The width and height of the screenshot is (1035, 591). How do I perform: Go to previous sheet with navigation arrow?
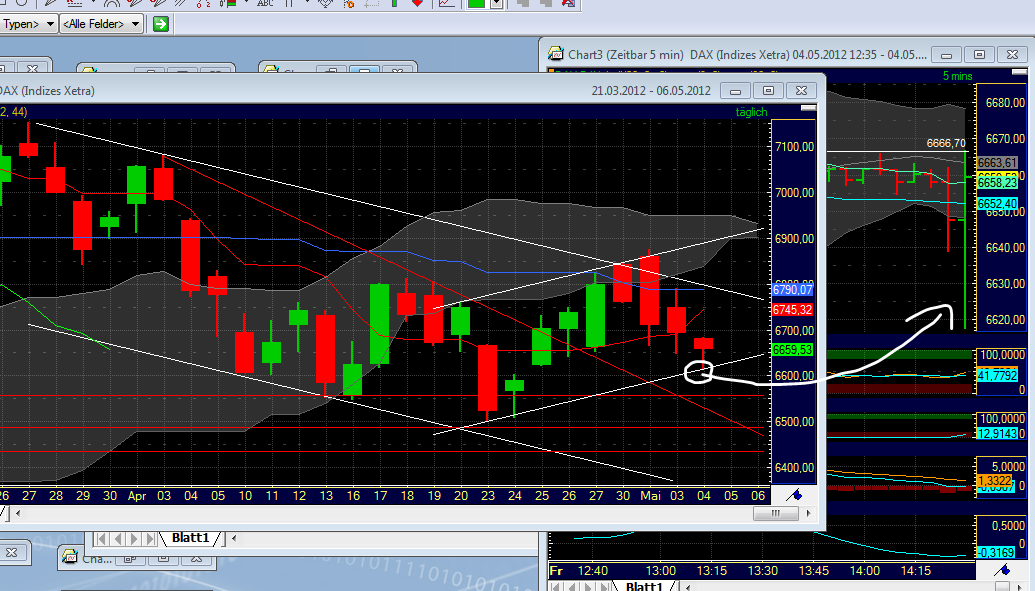(x=117, y=539)
